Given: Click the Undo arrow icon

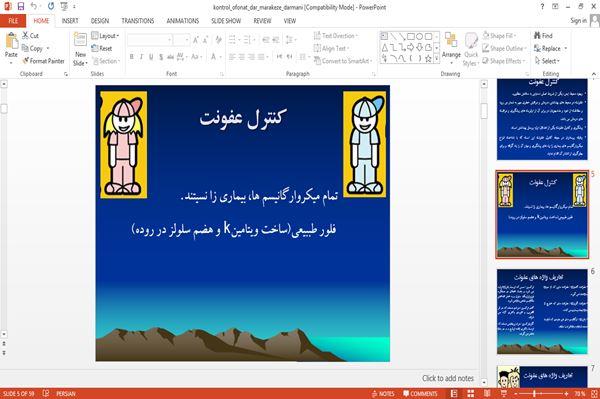Looking at the screenshot, I should click(34, 7).
